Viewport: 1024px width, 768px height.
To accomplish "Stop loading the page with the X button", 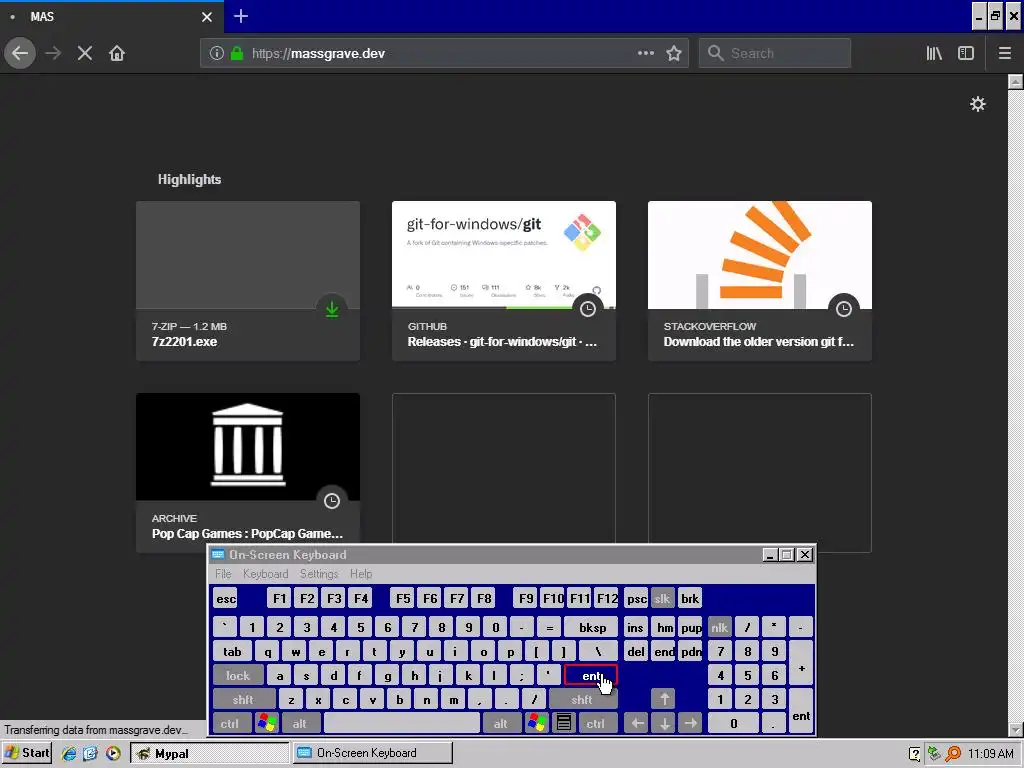I will (85, 54).
